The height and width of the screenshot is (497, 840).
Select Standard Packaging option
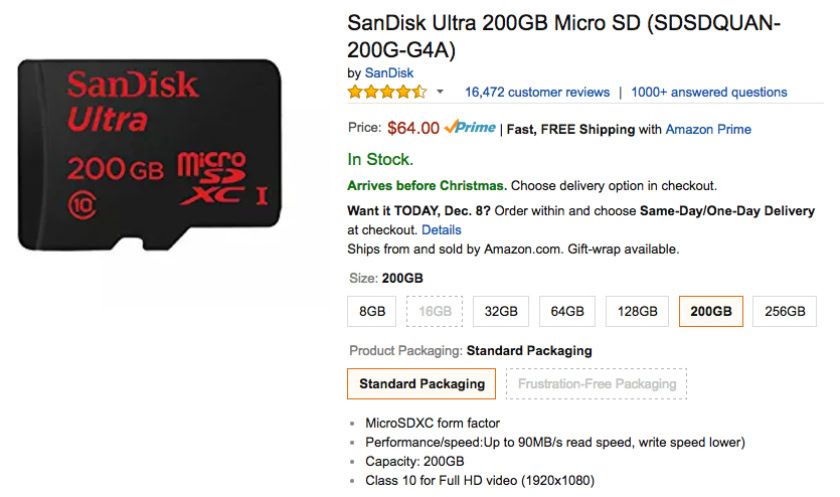(x=422, y=384)
